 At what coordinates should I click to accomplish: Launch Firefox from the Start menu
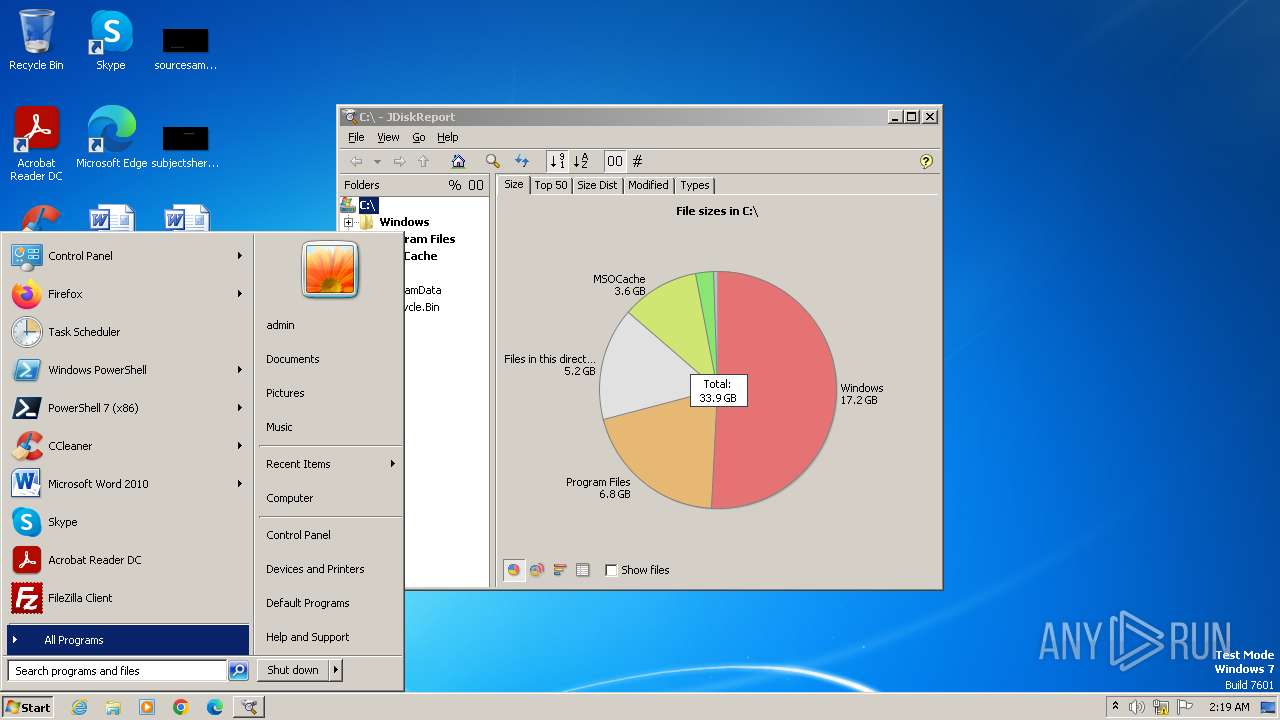pos(128,294)
